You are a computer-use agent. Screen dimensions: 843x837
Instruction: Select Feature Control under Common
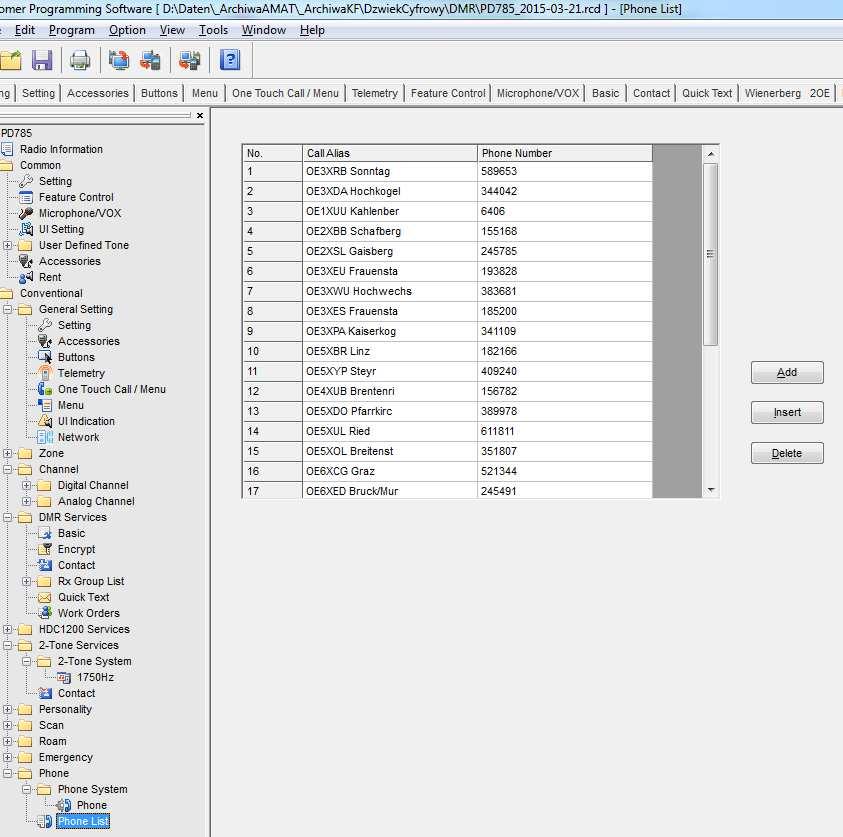click(x=76, y=197)
